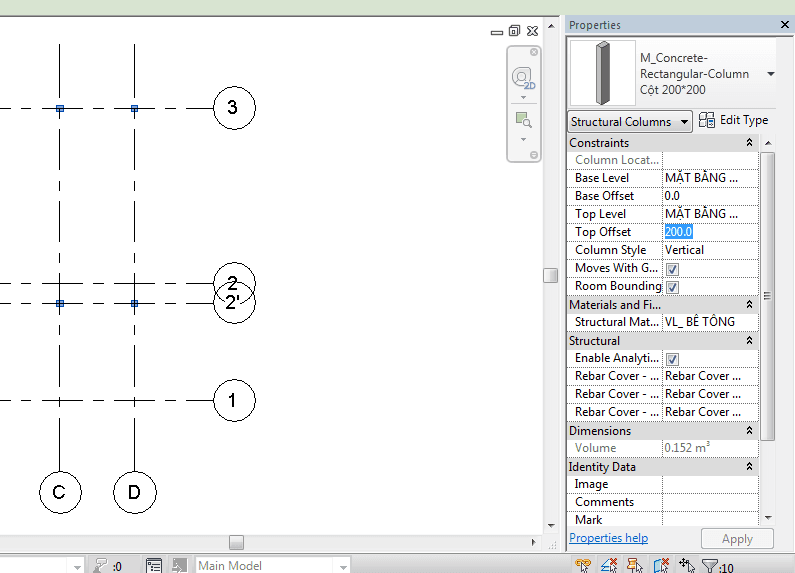Collapse the Materials and Finishes section
Viewport: 795px width, 573px height.
pos(749,304)
